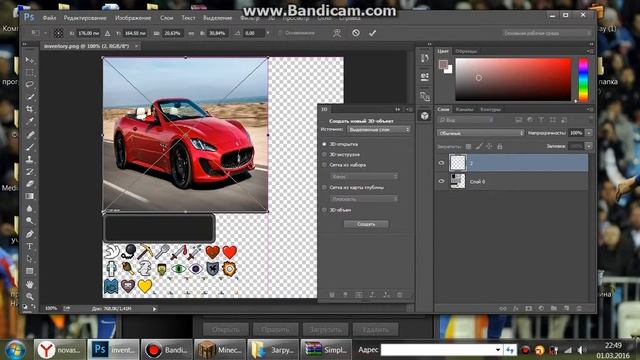Delete layer with the trash icon
The width and height of the screenshot is (640, 360).
click(x=579, y=309)
